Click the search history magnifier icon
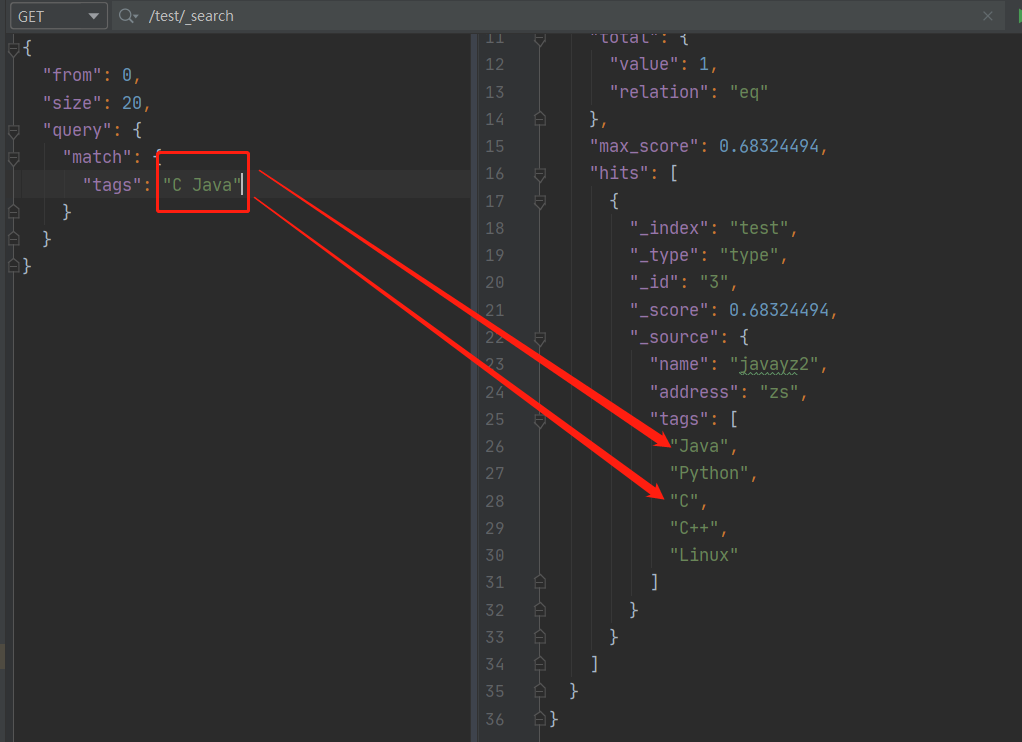The width and height of the screenshot is (1022, 742). pos(128,16)
